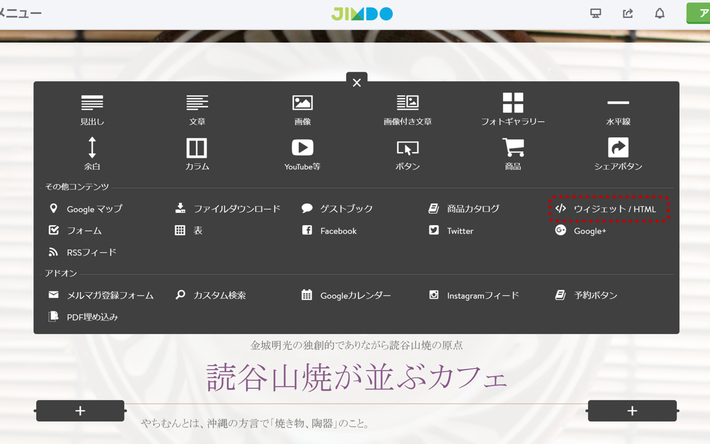Viewport: 710px width, 444px height.
Task: Select the 金城明光の独創的 subtitle text
Action: pyautogui.click(x=357, y=345)
